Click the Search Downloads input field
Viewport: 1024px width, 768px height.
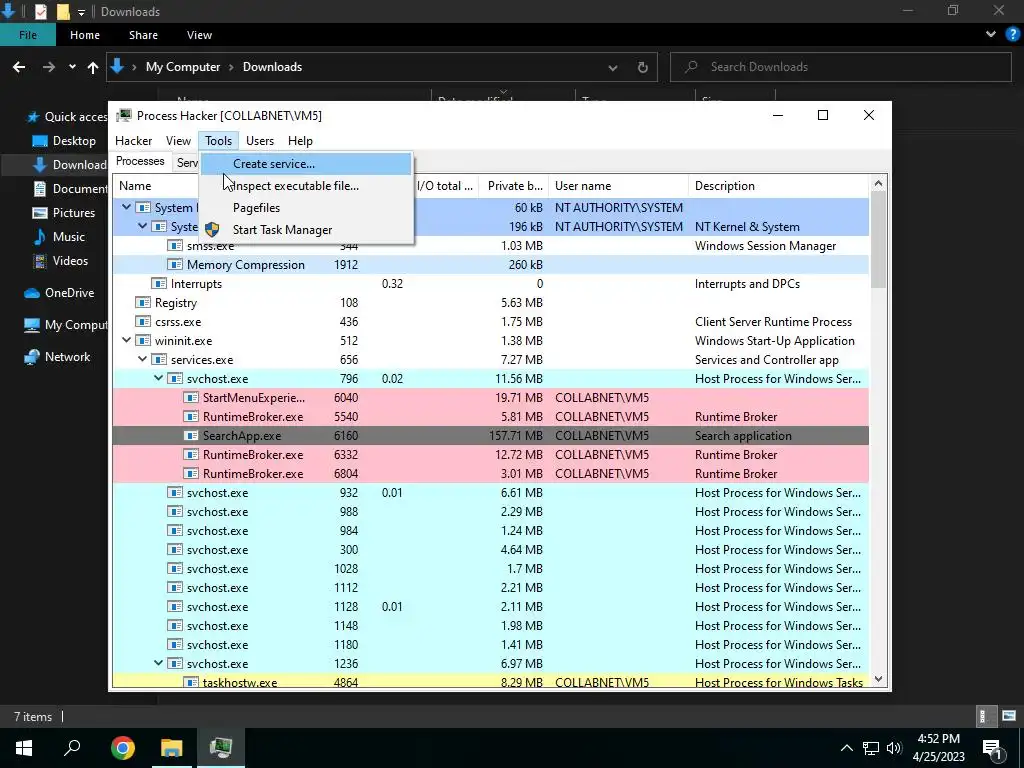point(840,67)
